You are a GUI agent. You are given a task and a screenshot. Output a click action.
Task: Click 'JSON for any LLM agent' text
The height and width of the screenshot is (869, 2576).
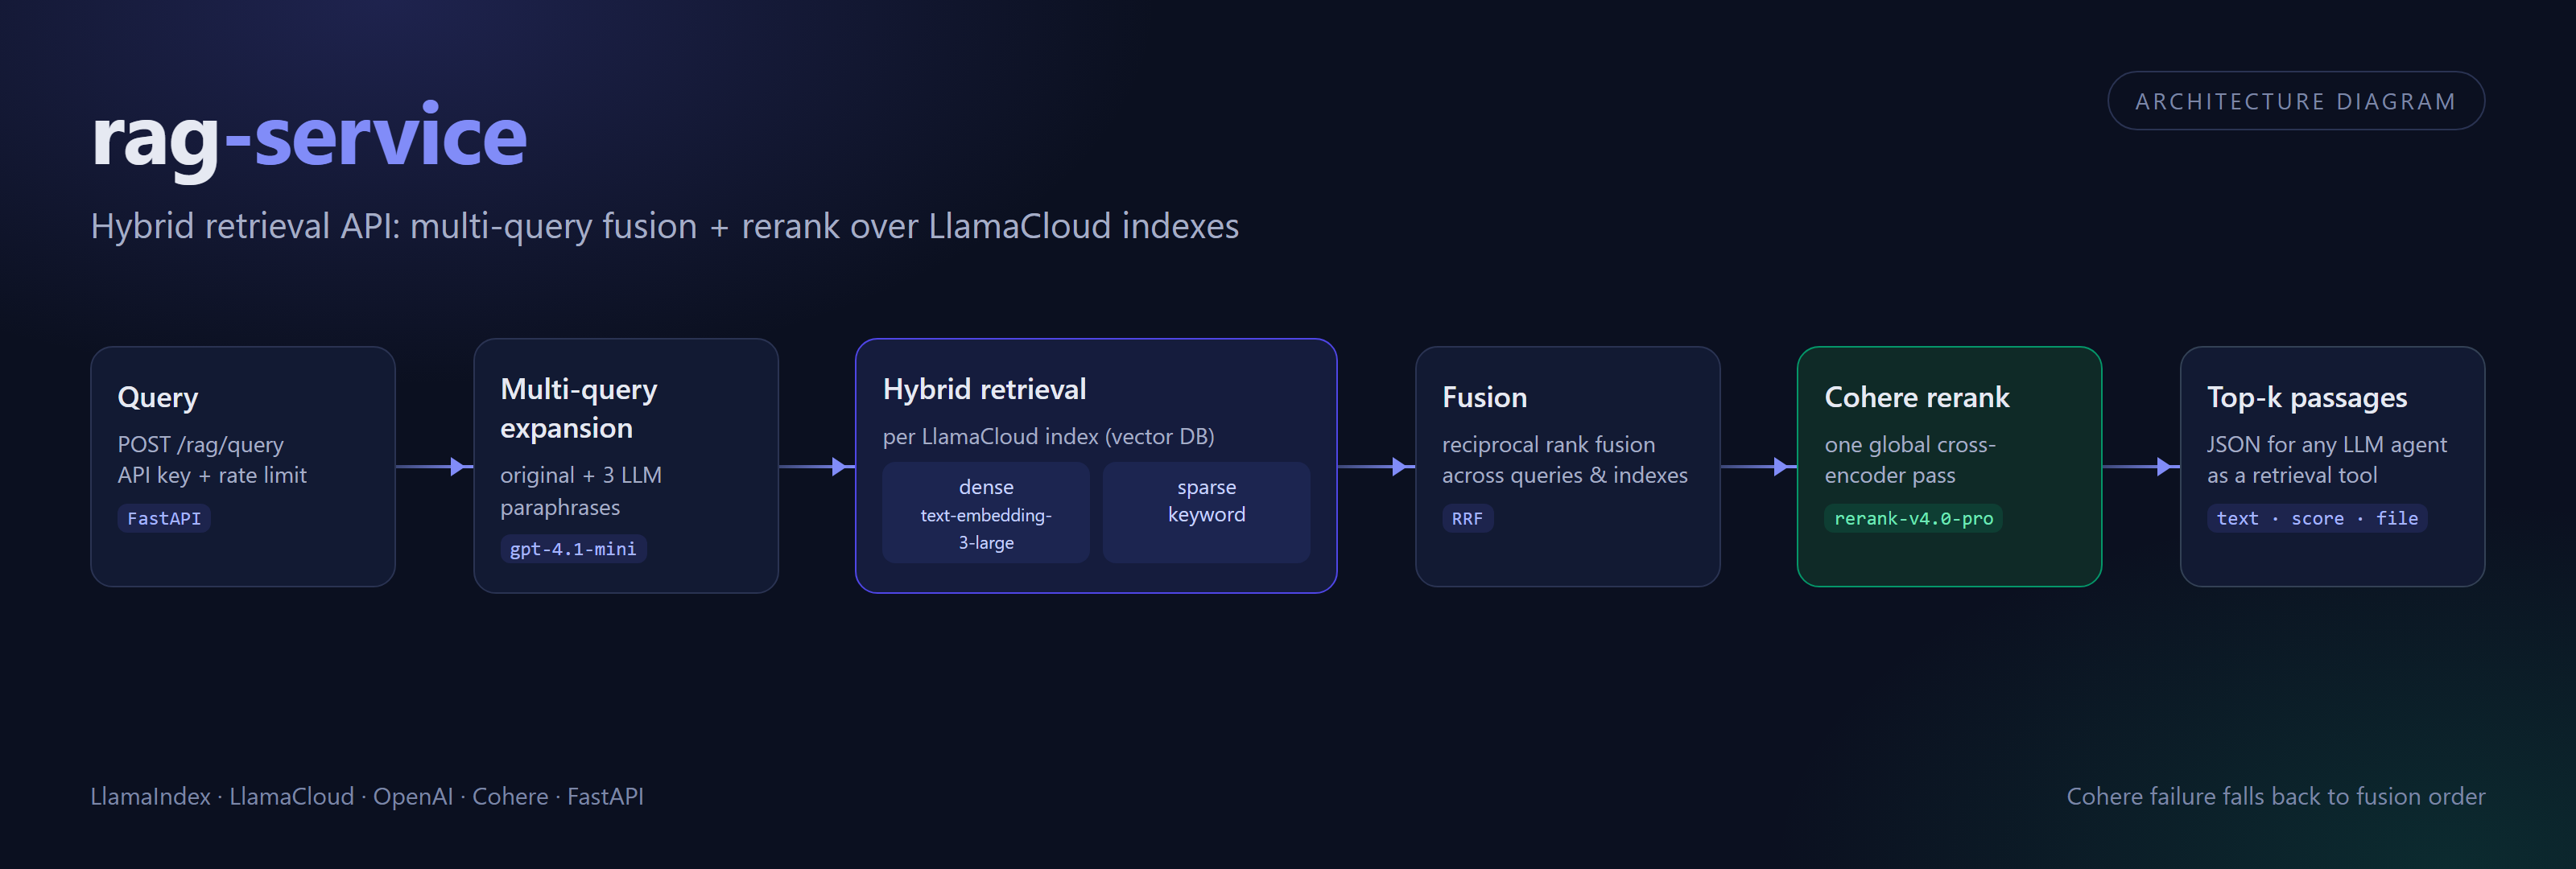[2327, 444]
